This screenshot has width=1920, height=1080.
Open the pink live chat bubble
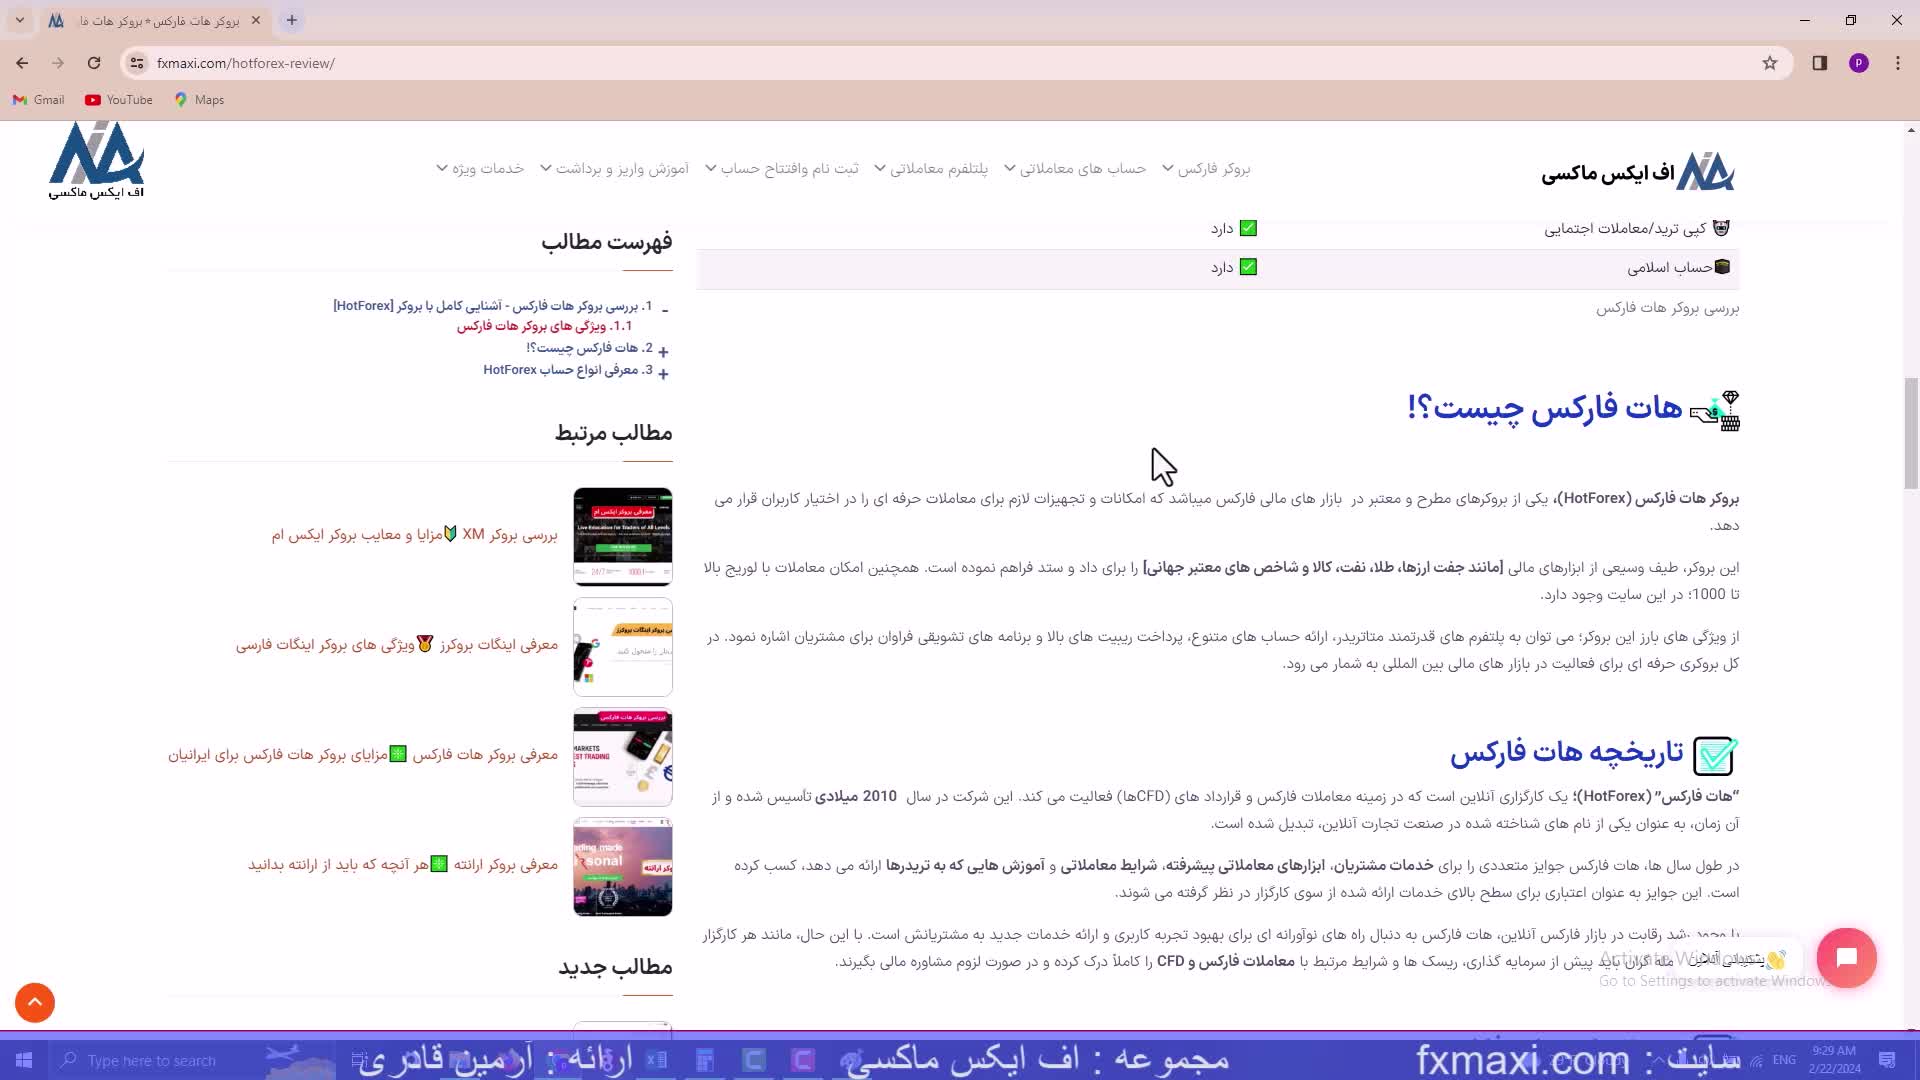pos(1847,957)
